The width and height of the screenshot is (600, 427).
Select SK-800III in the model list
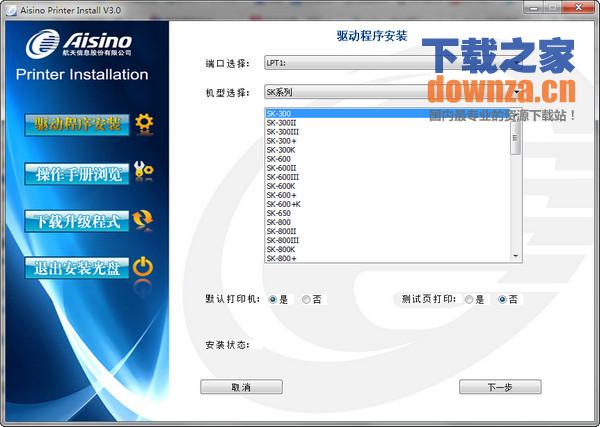[x=388, y=240]
